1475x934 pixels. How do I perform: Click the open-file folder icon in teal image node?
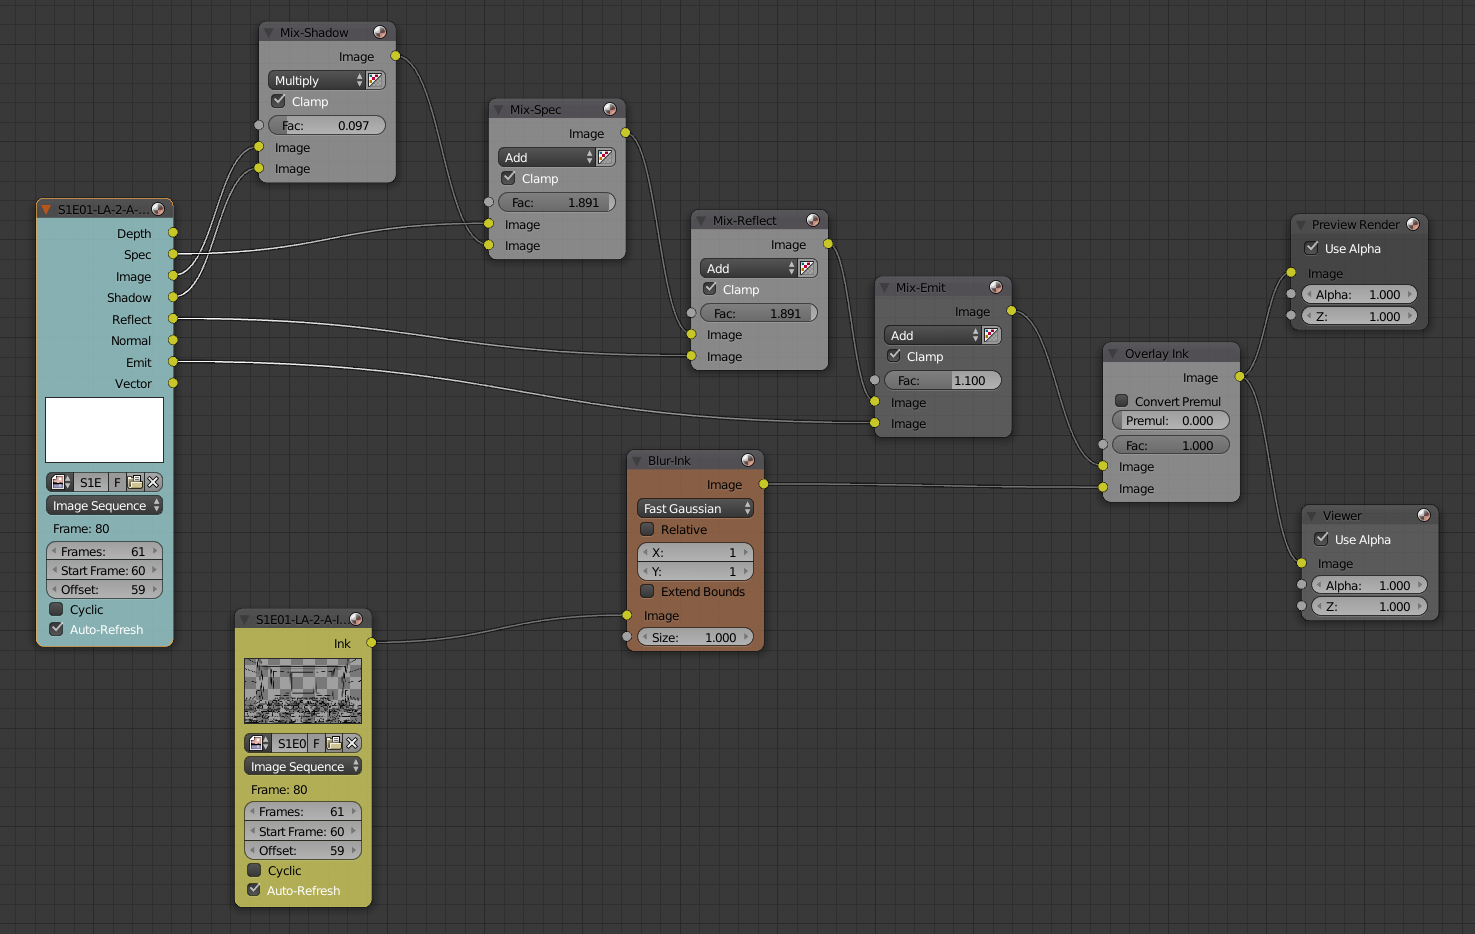[135, 482]
